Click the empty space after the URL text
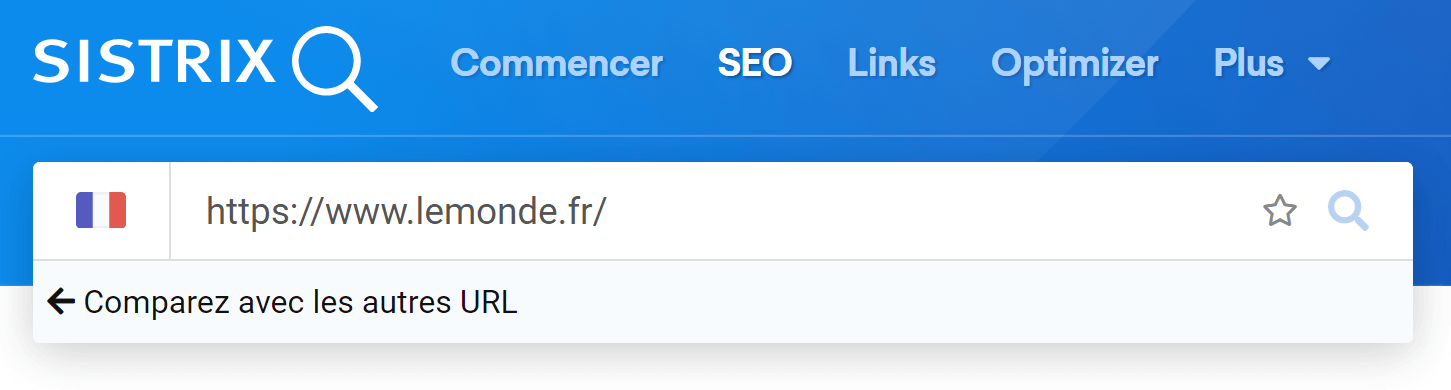 point(930,211)
